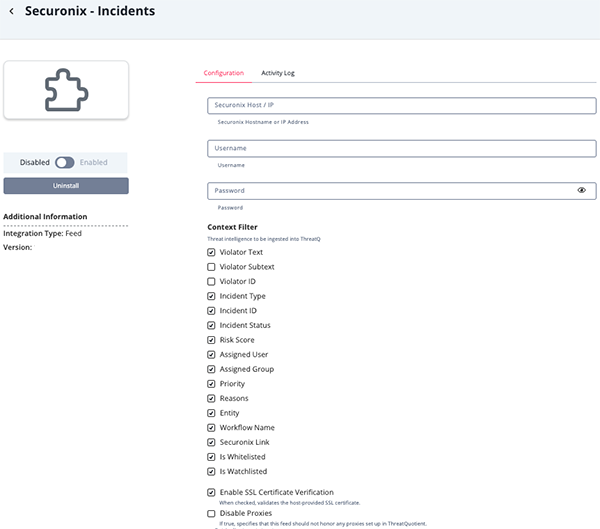Enable the Violator Subtext checkbox
This screenshot has width=600, height=529.
tap(211, 267)
